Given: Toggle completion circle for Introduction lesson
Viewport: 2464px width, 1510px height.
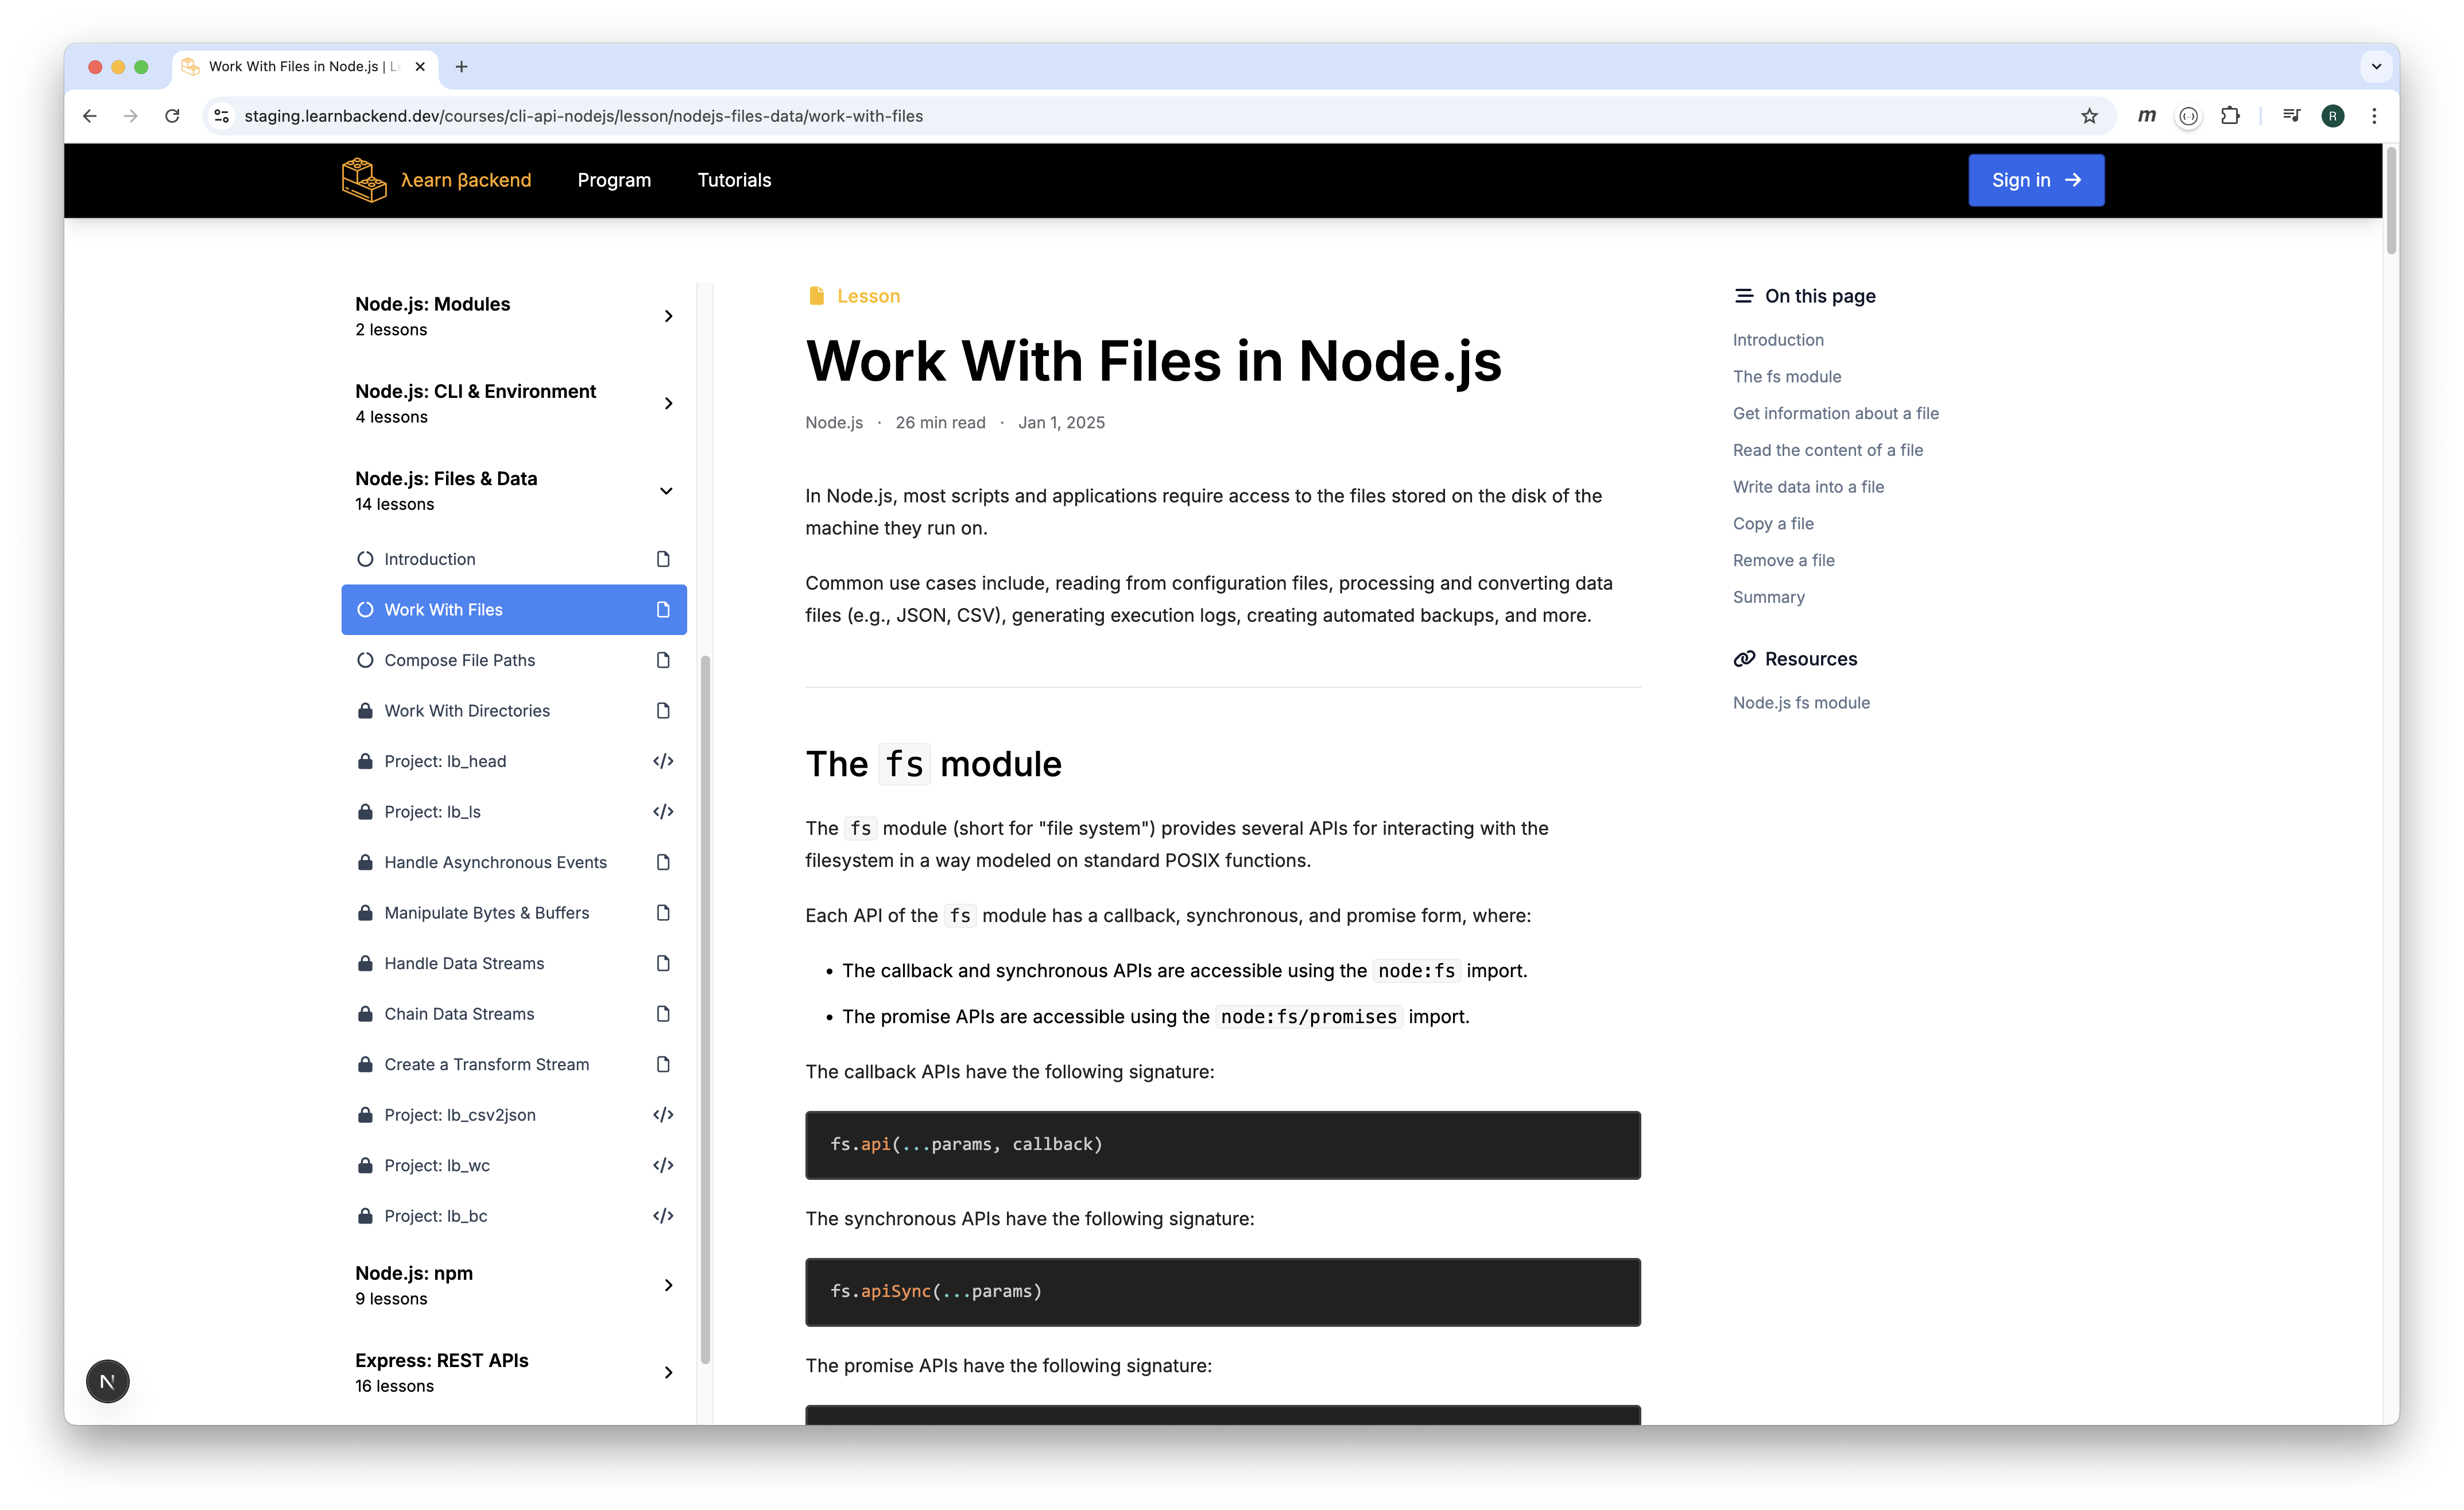Looking at the screenshot, I should (x=365, y=559).
